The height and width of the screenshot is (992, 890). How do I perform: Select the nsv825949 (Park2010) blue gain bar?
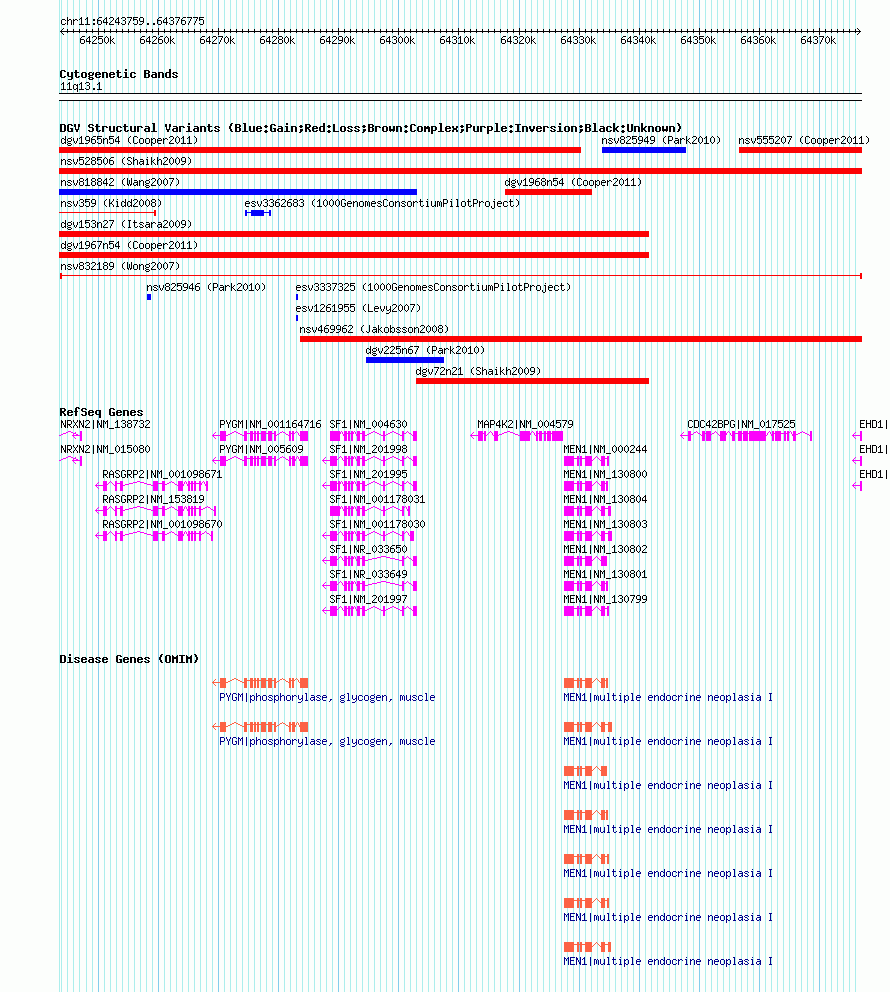coord(644,150)
